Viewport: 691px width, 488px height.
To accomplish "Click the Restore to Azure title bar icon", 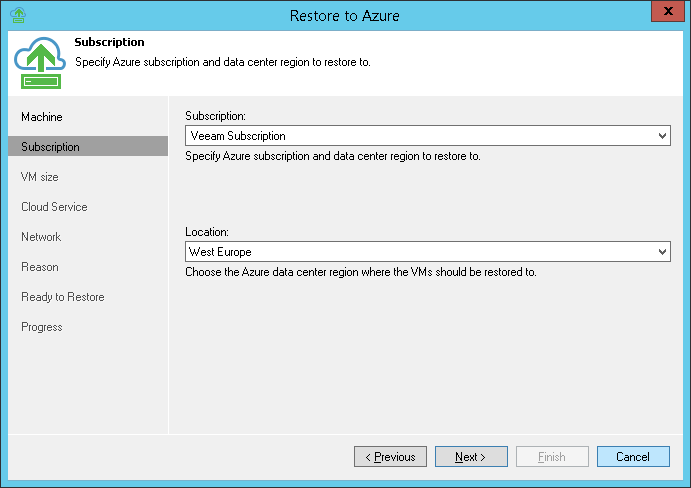I will (15, 15).
